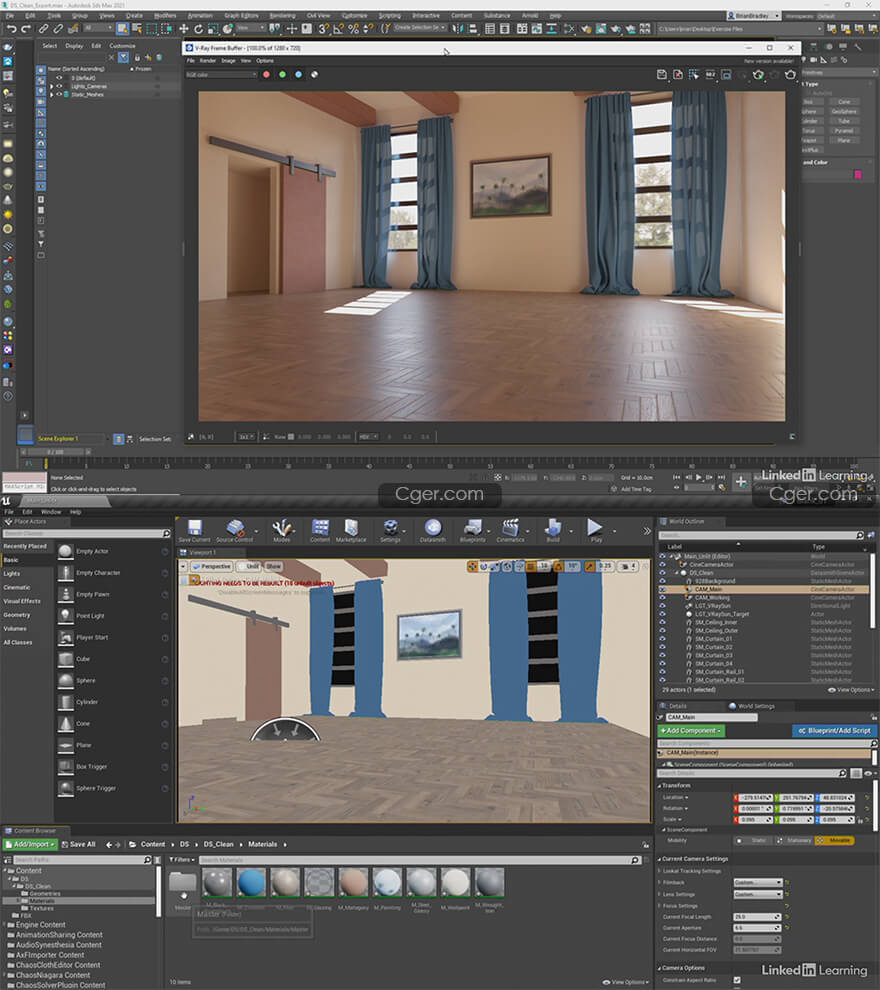Open the Marketplace from Unreal toolbar
The width and height of the screenshot is (880, 990).
tap(351, 530)
